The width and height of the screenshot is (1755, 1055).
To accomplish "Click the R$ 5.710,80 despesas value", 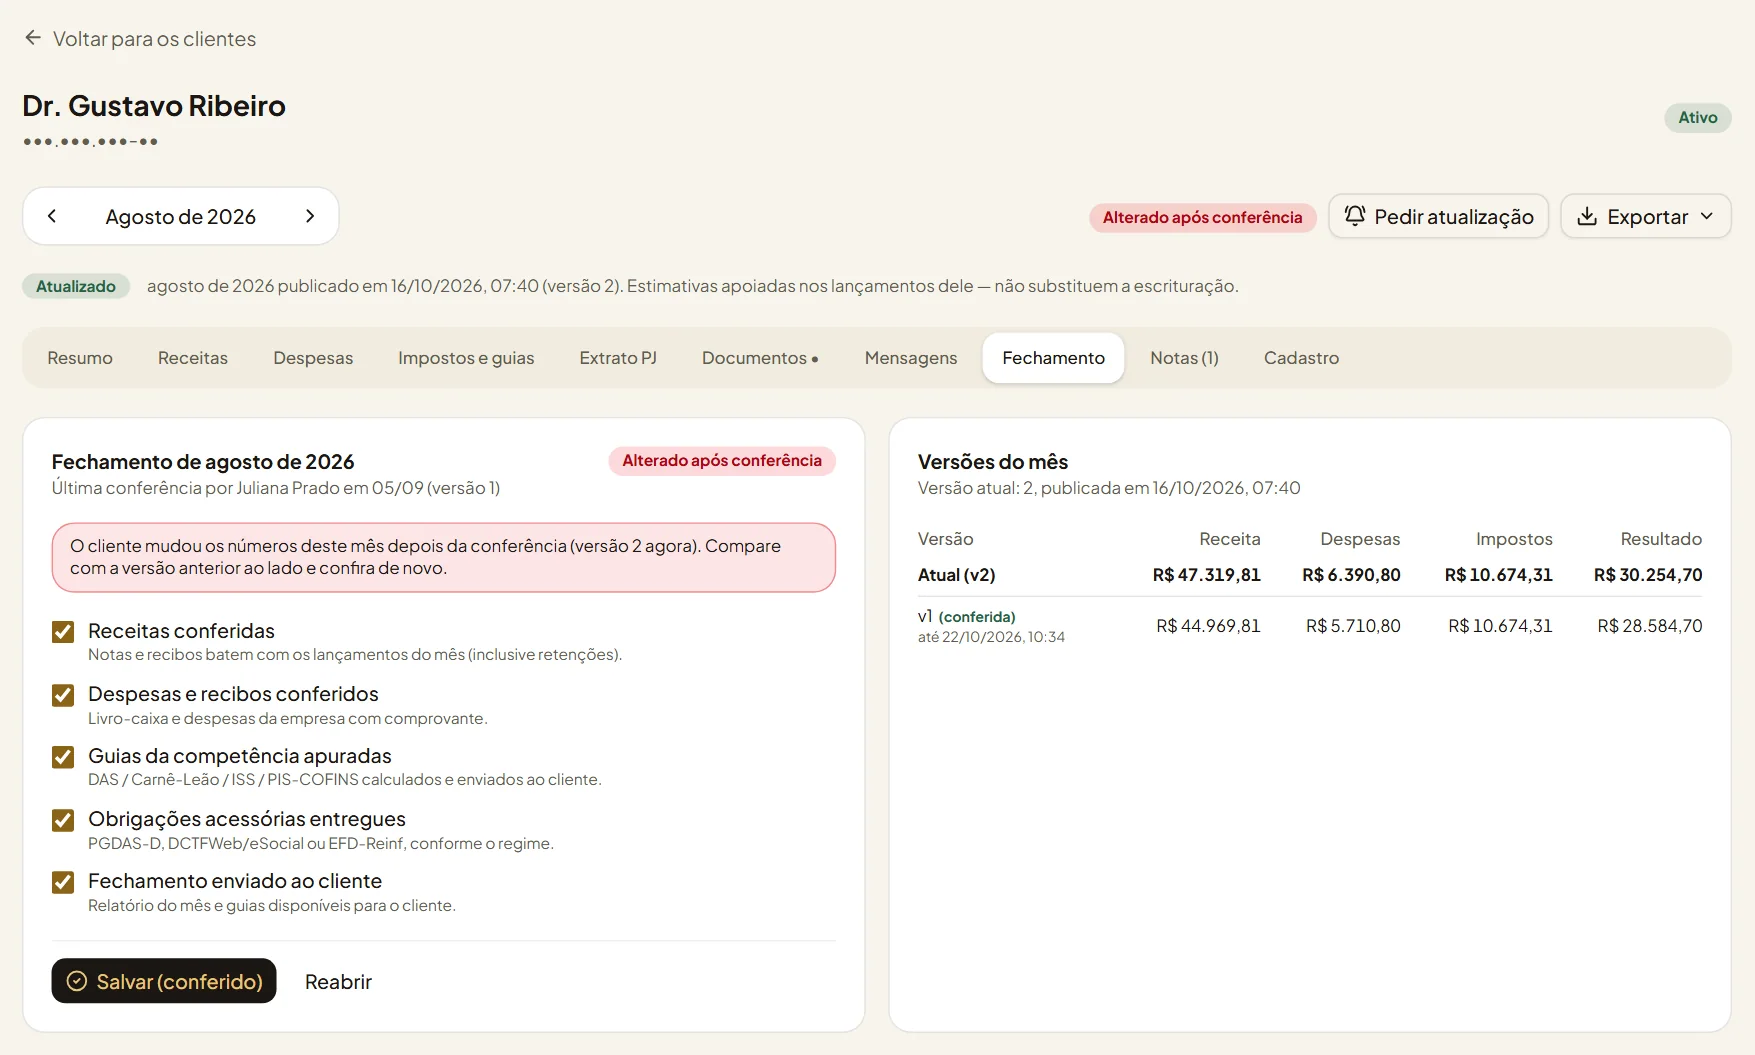I will point(1353,626).
